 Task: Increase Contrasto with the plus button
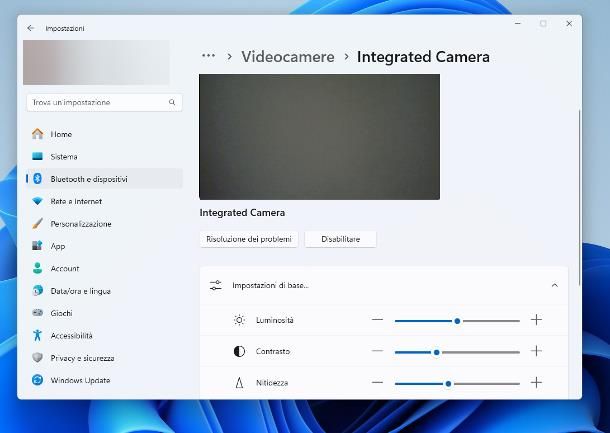(x=536, y=351)
